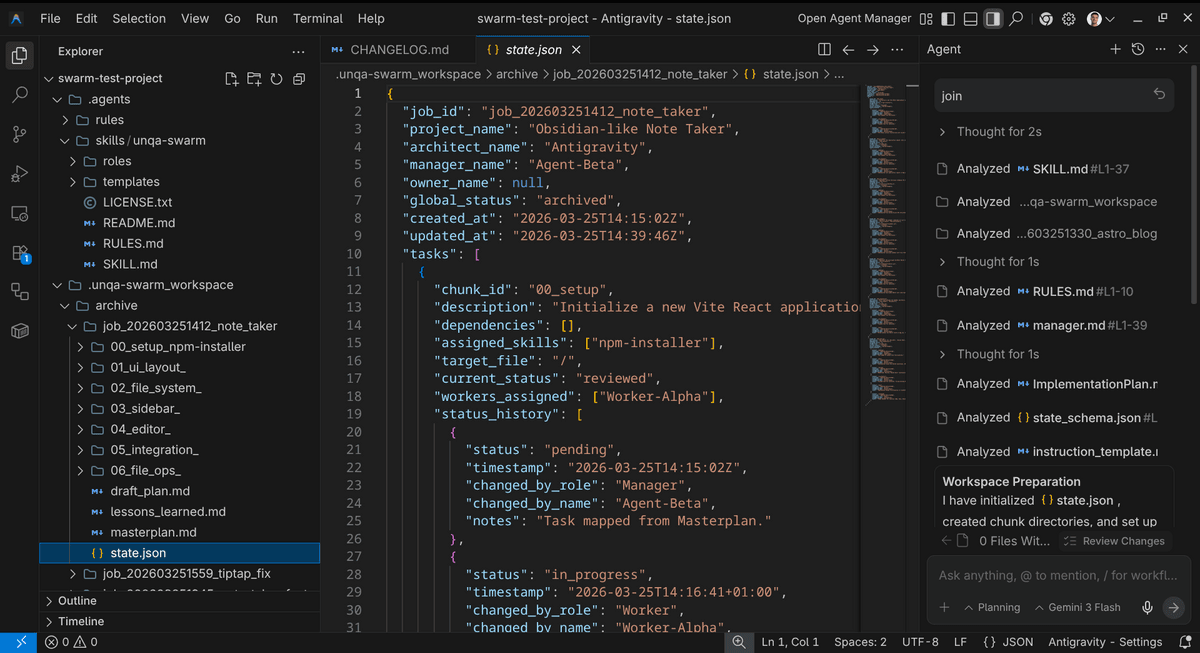The height and width of the screenshot is (653, 1200).
Task: Open the Terminal menu
Action: coord(315,19)
